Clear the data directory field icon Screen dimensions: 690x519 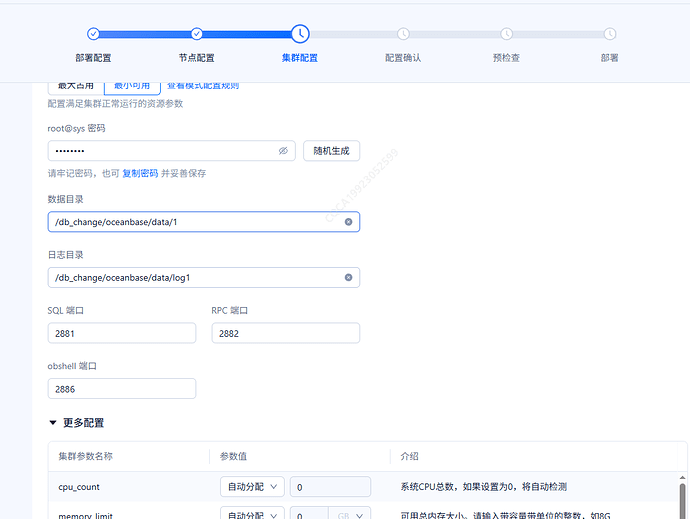tap(348, 222)
